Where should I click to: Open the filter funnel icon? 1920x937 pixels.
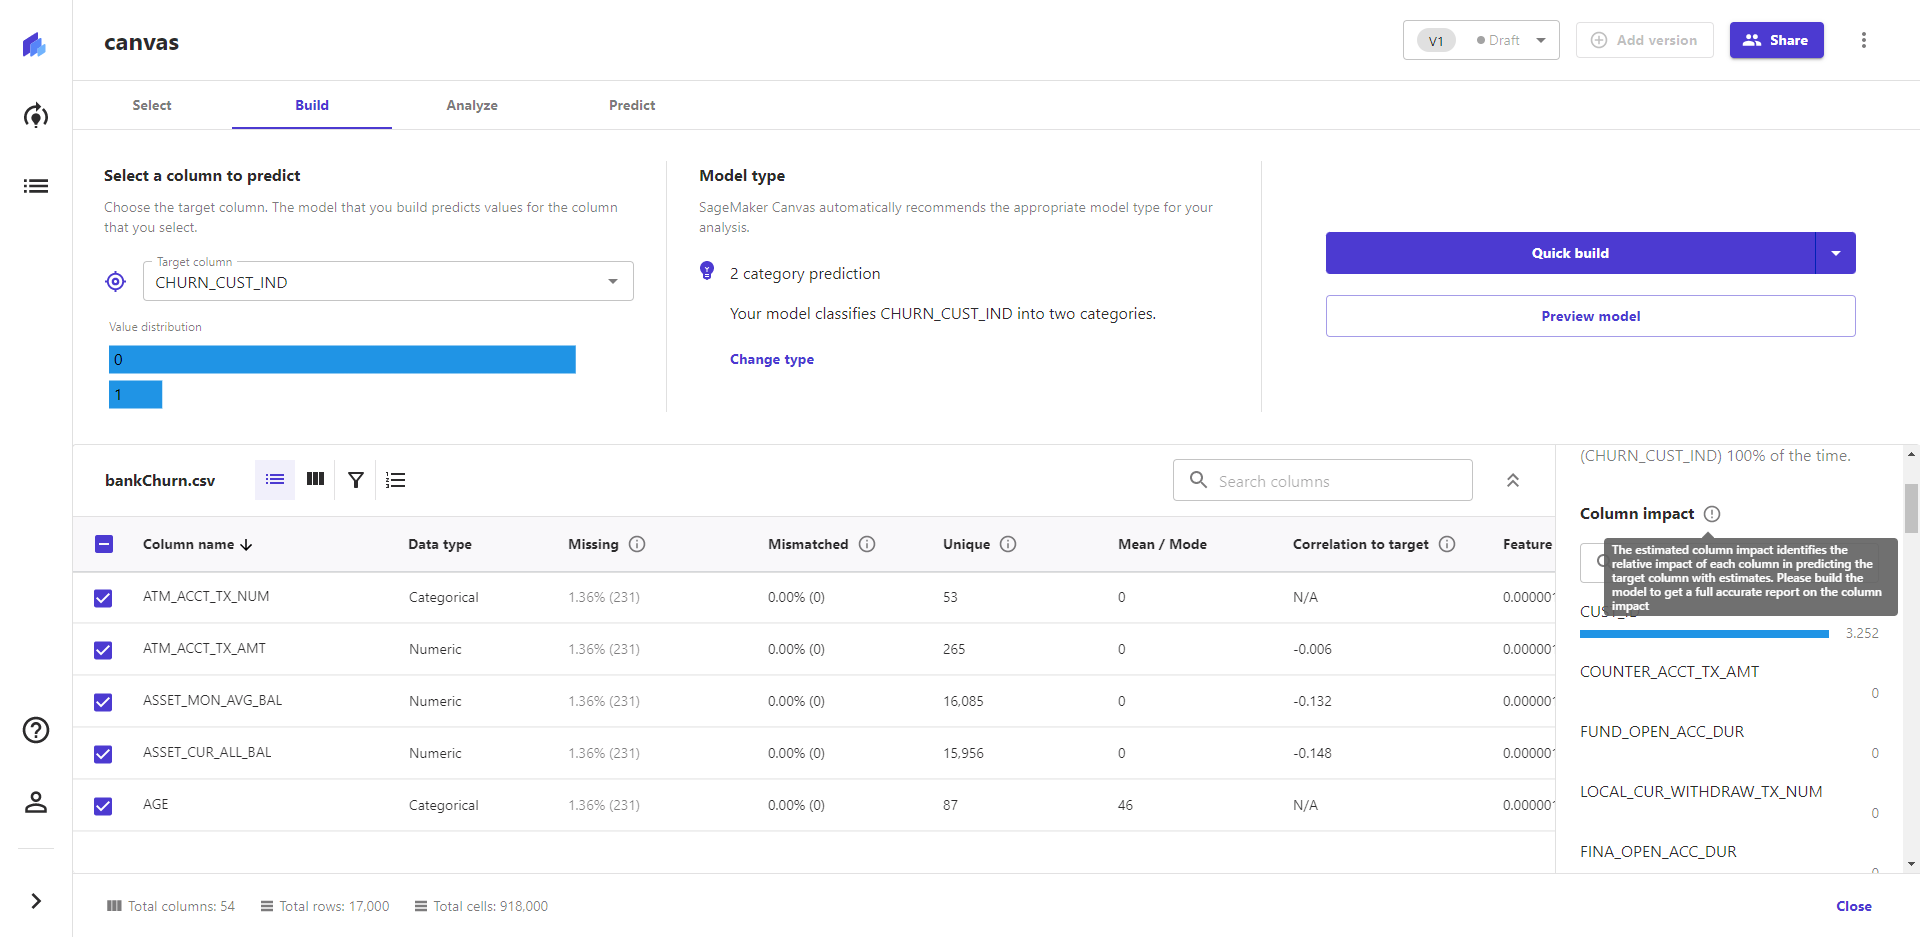(x=356, y=480)
